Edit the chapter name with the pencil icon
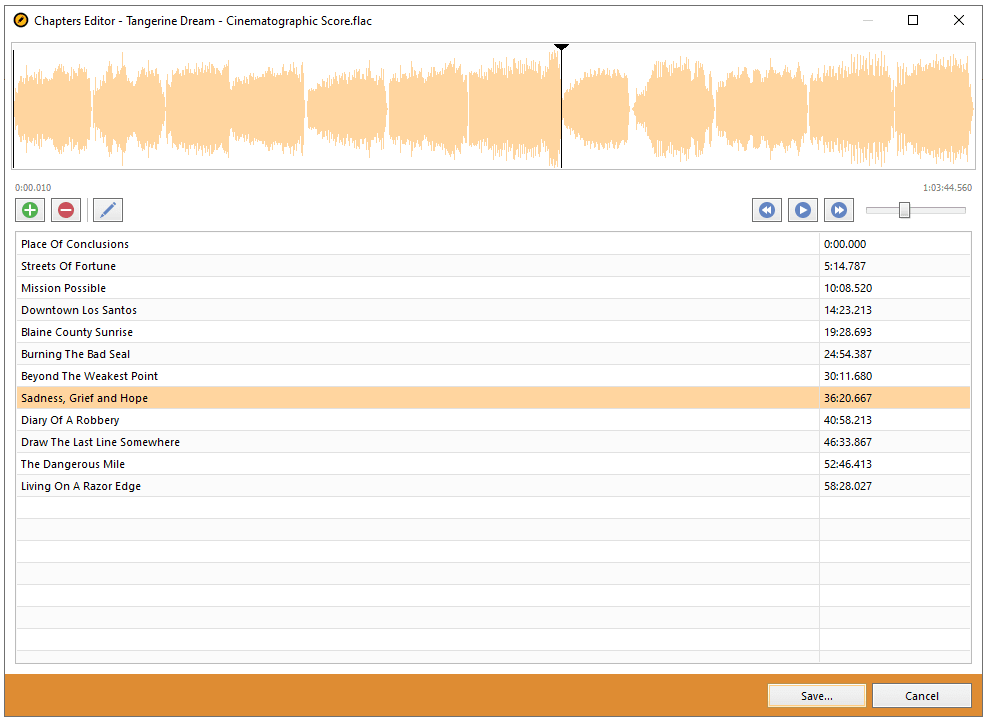 coord(107,210)
